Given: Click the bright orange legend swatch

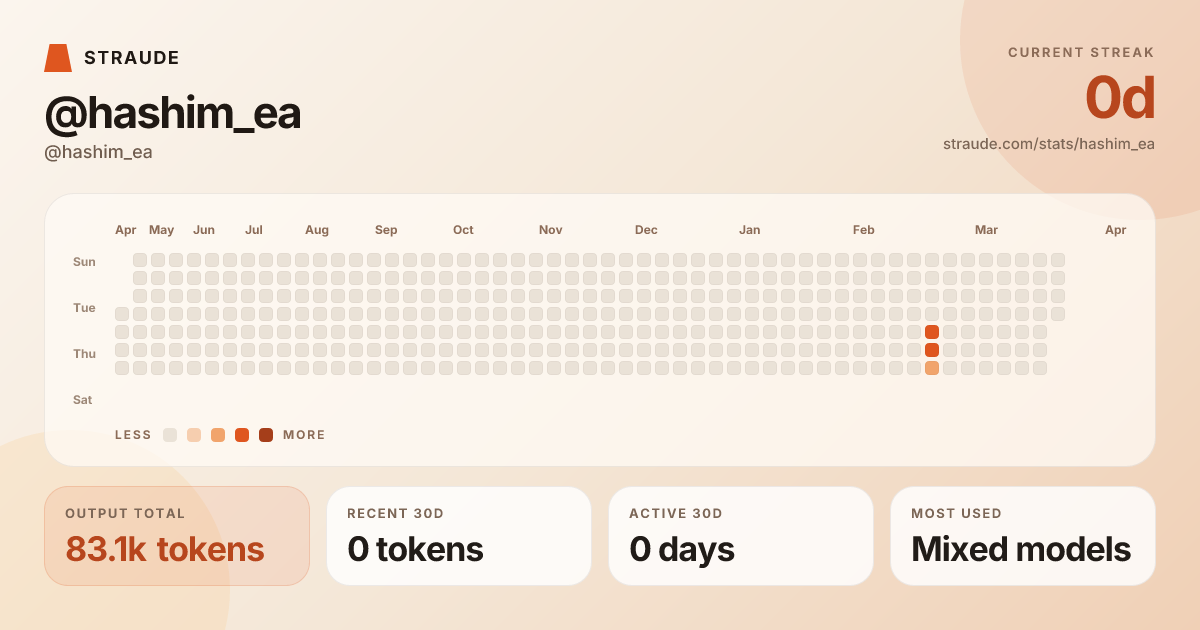Looking at the screenshot, I should pyautogui.click(x=242, y=435).
